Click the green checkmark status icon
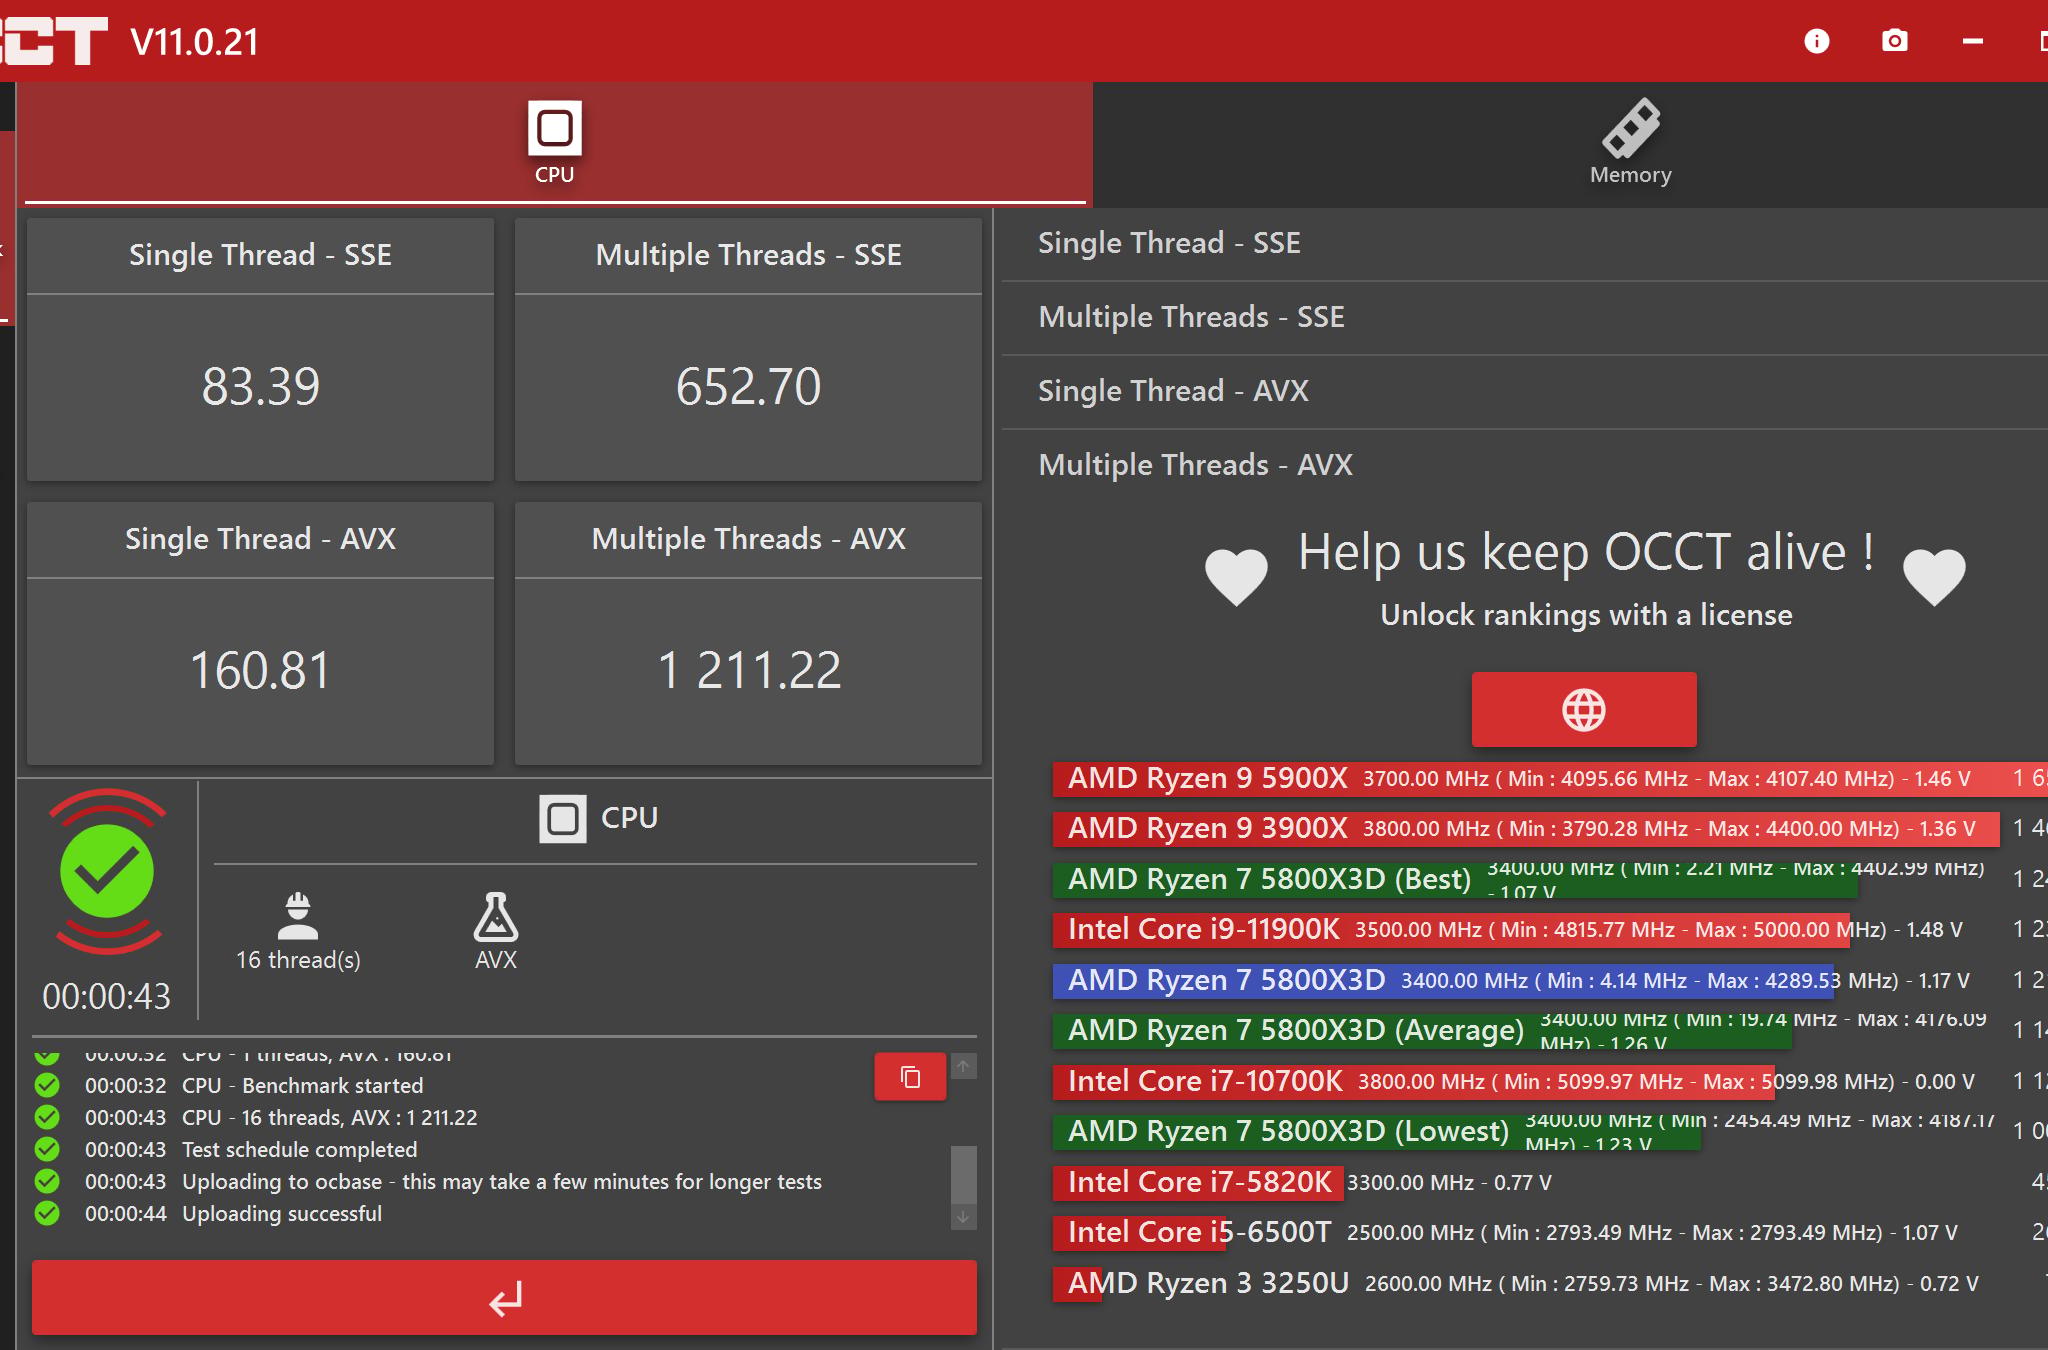Image resolution: width=2048 pixels, height=1350 pixels. click(x=107, y=871)
